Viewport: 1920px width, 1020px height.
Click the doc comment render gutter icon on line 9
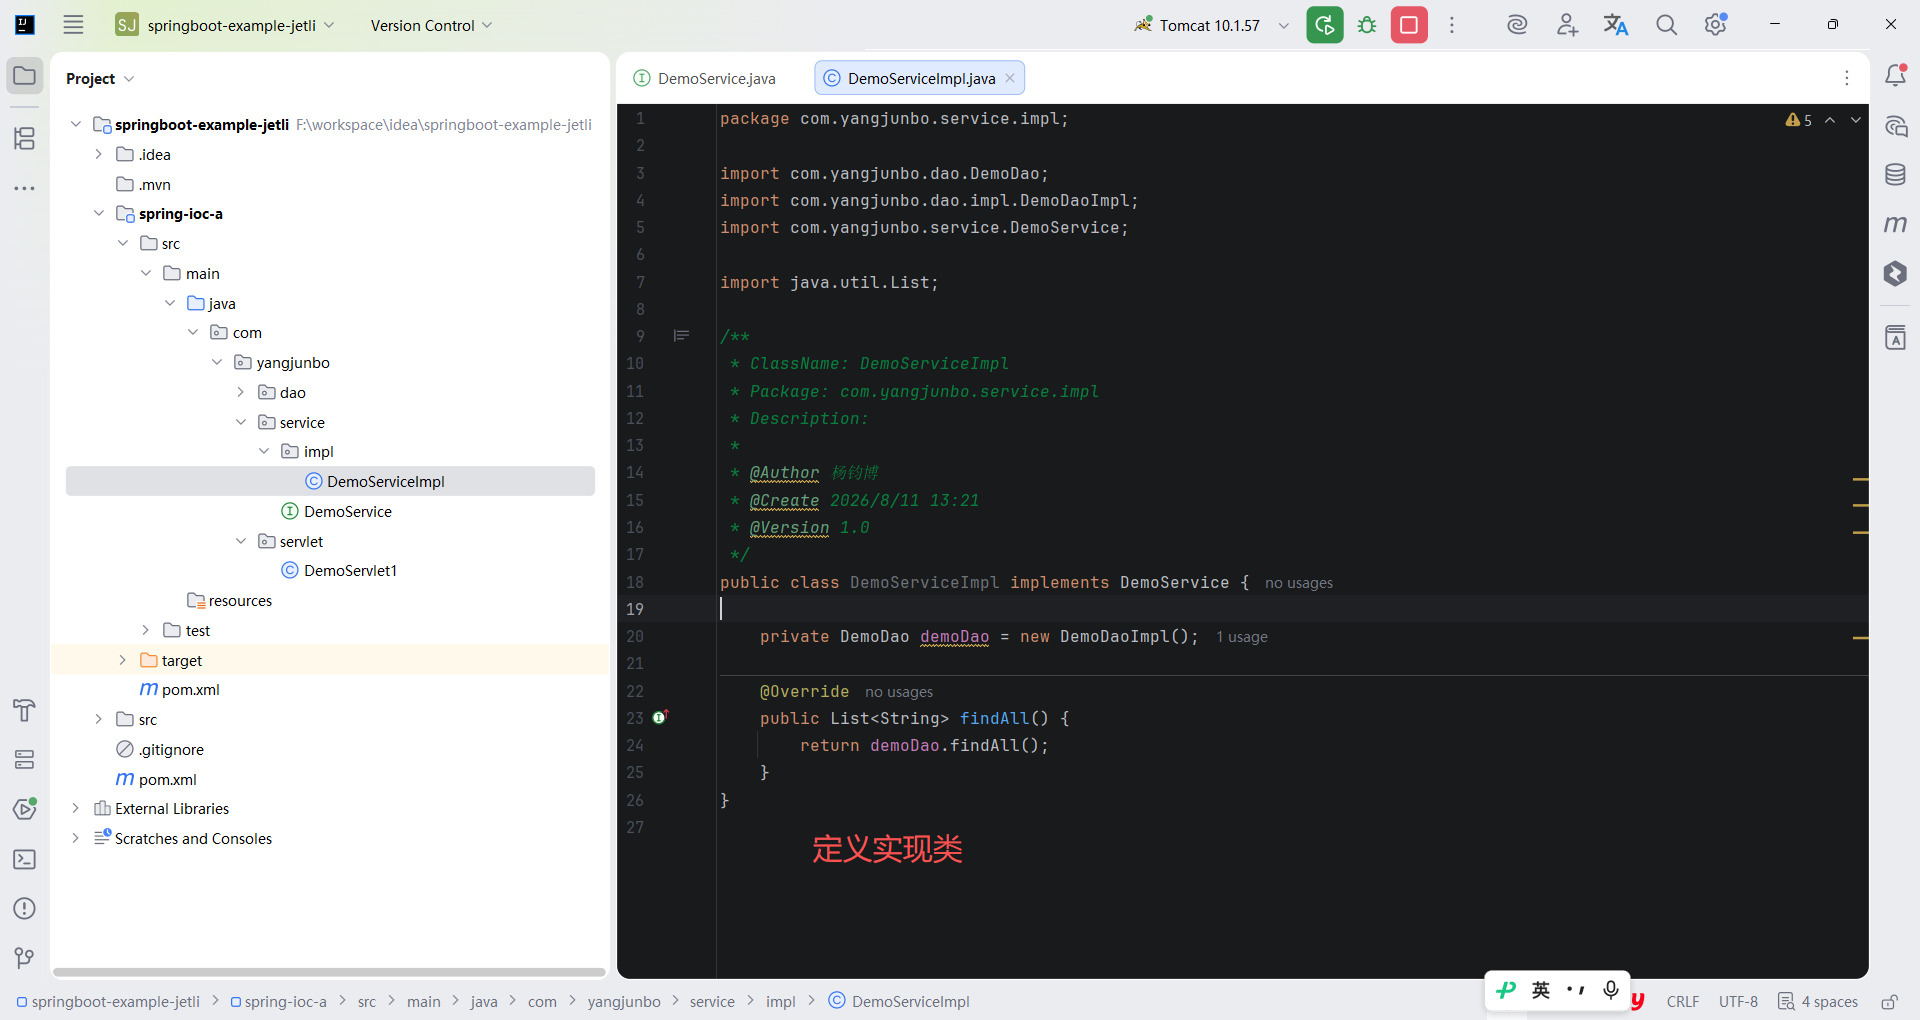[681, 336]
